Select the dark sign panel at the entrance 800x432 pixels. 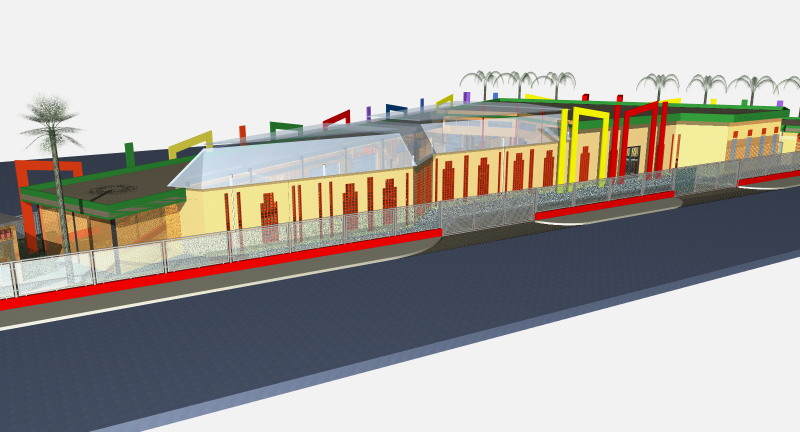click(634, 157)
